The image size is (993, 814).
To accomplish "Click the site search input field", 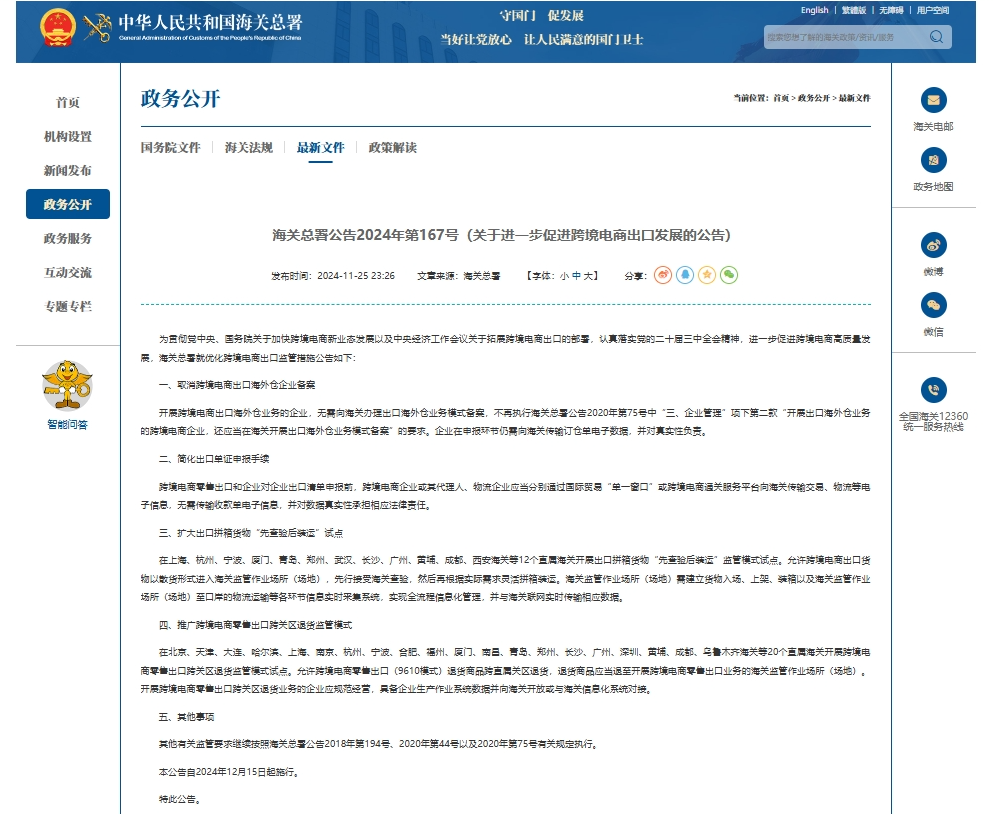I will (845, 37).
